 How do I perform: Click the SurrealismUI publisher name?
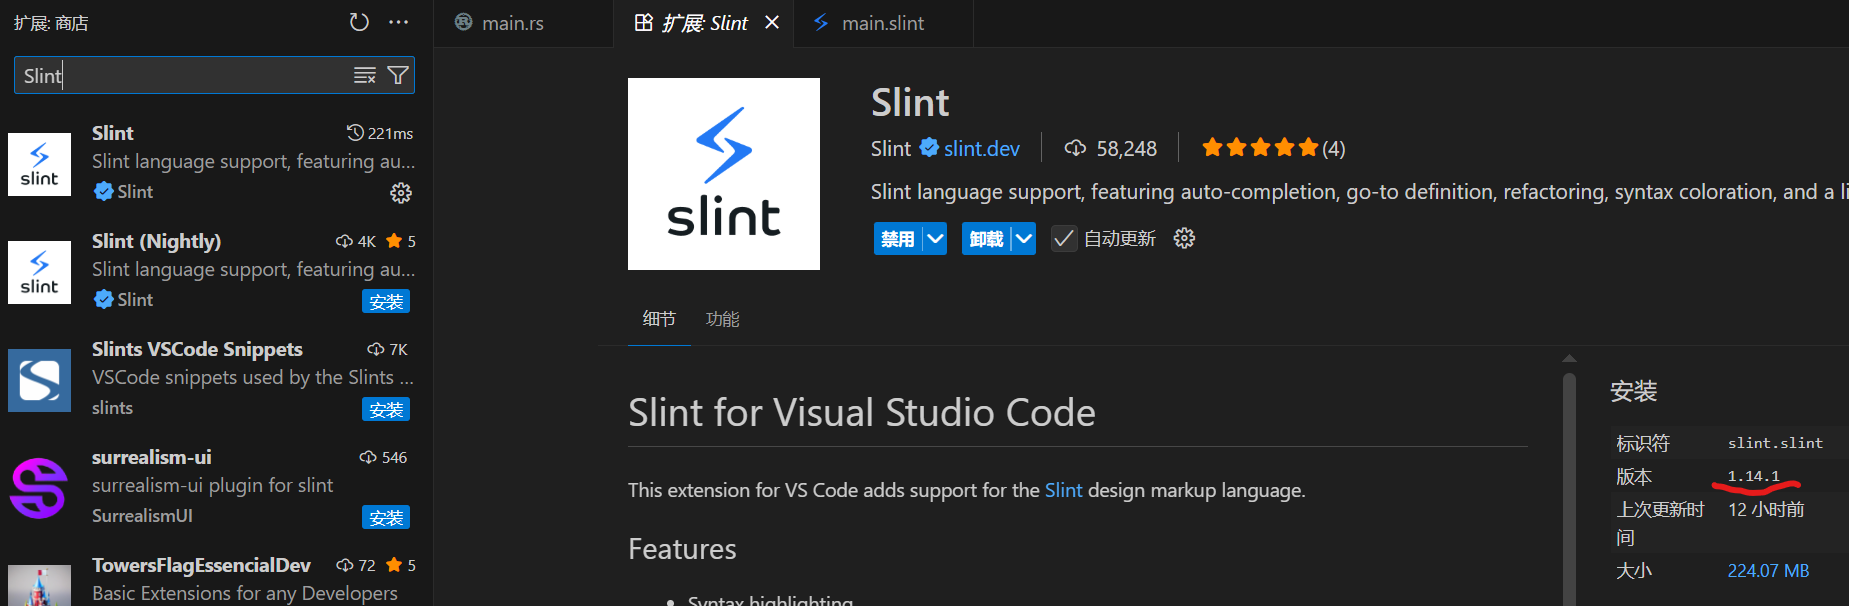click(142, 516)
